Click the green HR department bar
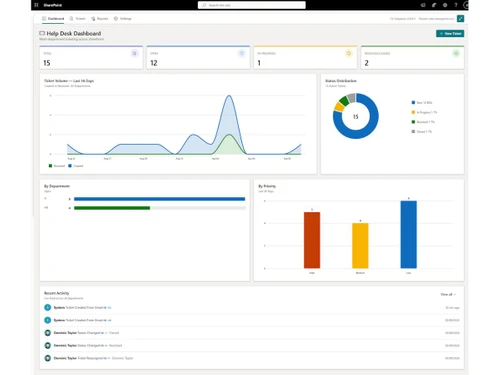 coord(112,208)
